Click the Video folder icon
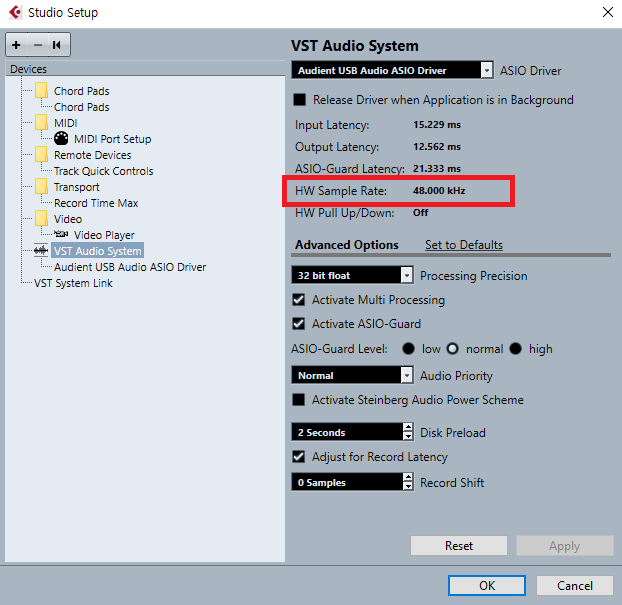This screenshot has width=622, height=605. [41, 219]
